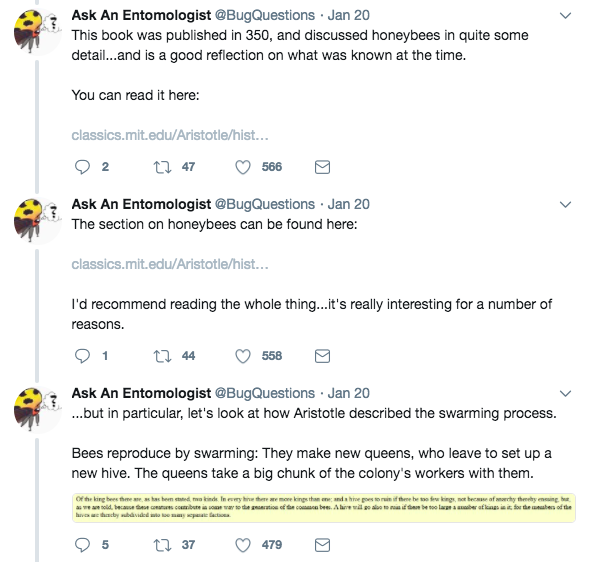Like the tweet with 558 likes

click(x=245, y=355)
